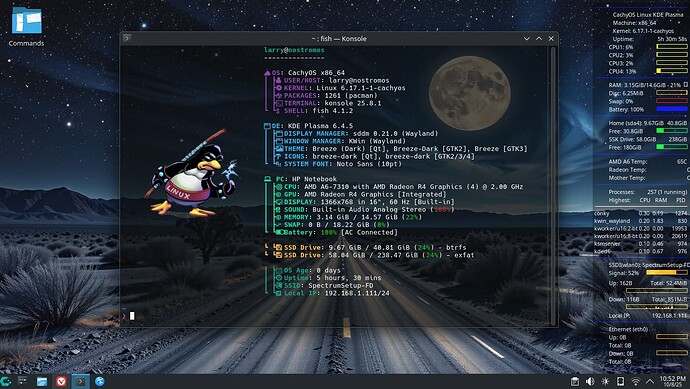Expand the hidden system tray icons arrow
690x389 pixels.
650,382
